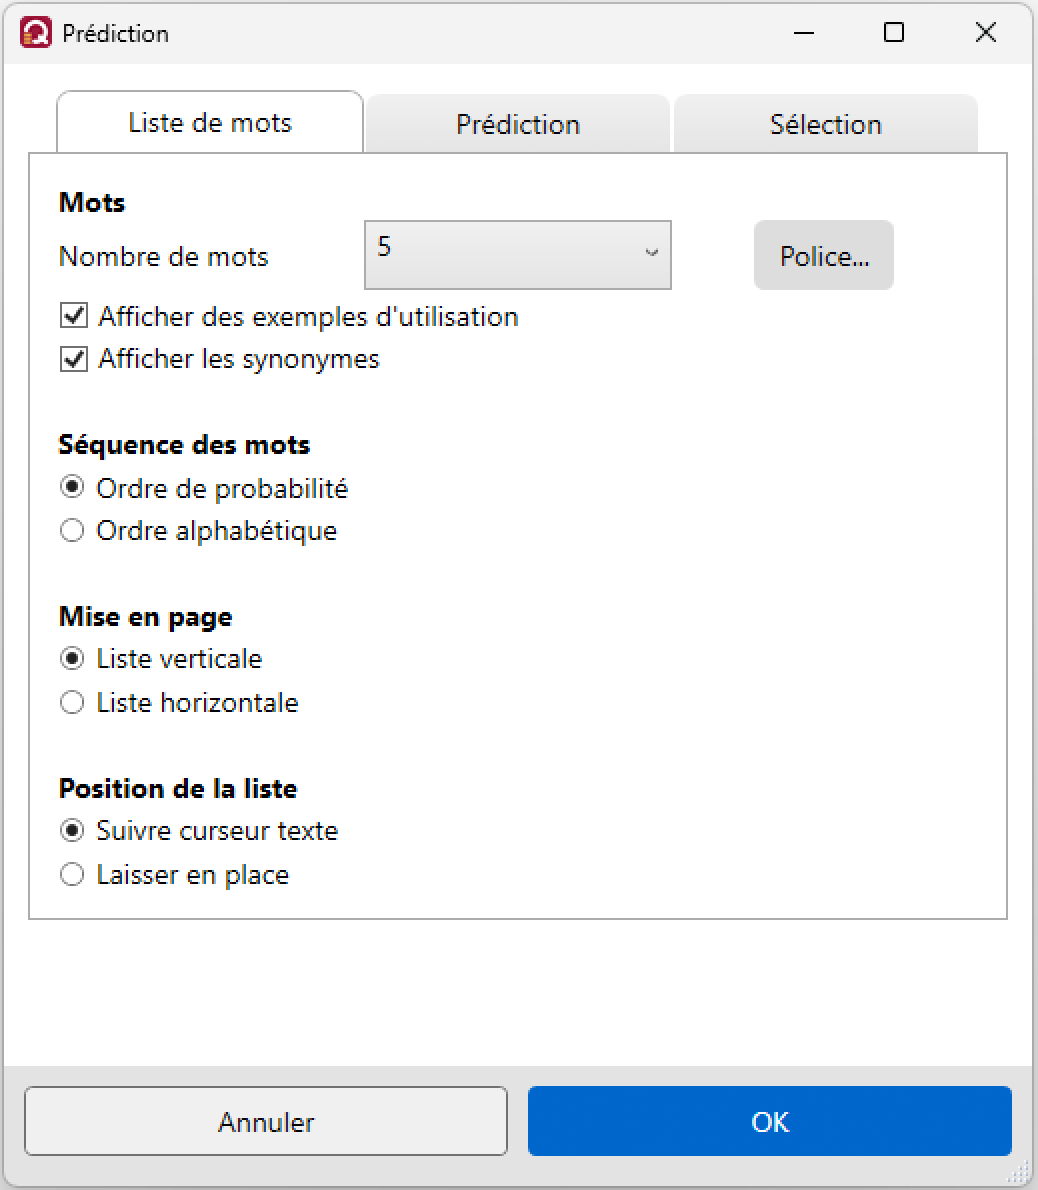Image resolution: width=1038 pixels, height=1190 pixels.
Task: Choose Suivre curseur texte option
Action: (x=72, y=830)
